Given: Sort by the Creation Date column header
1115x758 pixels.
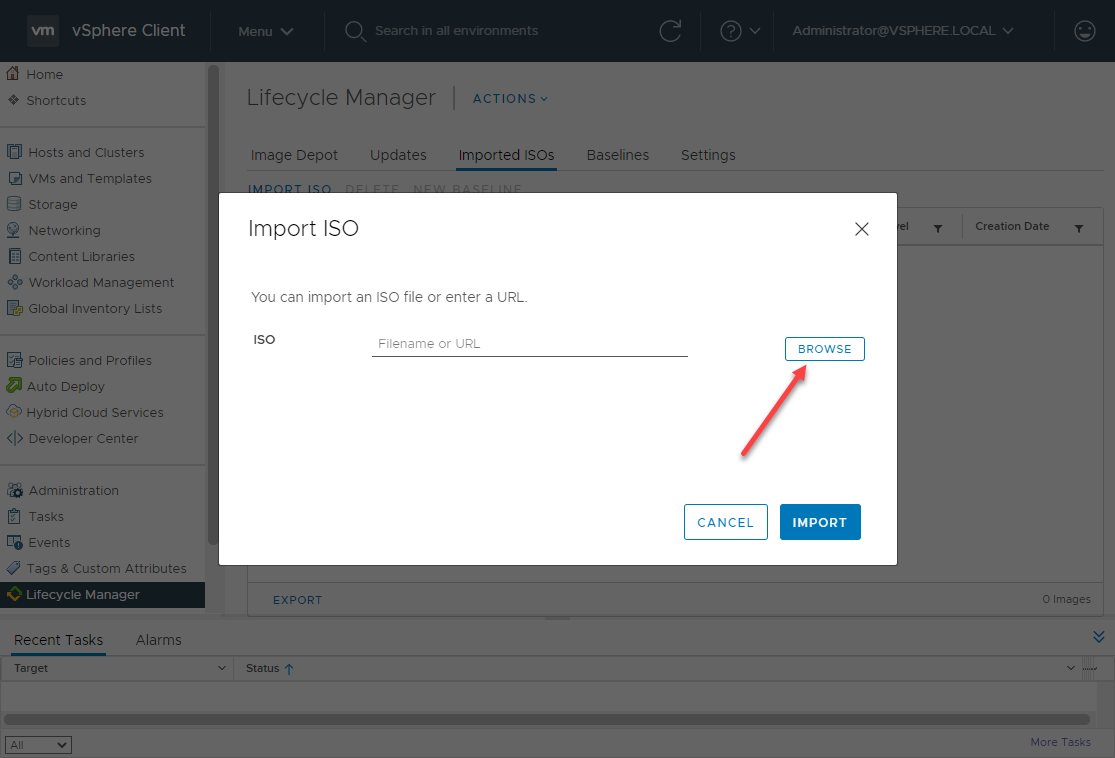Looking at the screenshot, I should (x=1012, y=226).
